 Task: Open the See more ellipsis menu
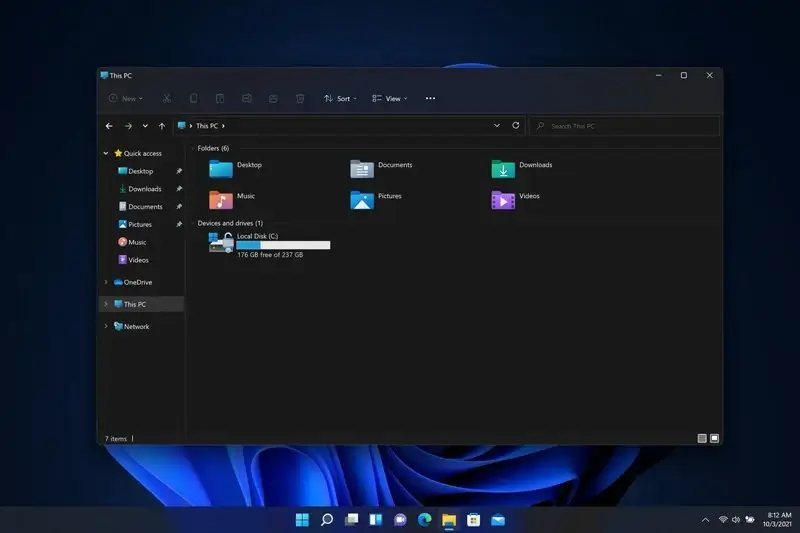click(x=430, y=98)
